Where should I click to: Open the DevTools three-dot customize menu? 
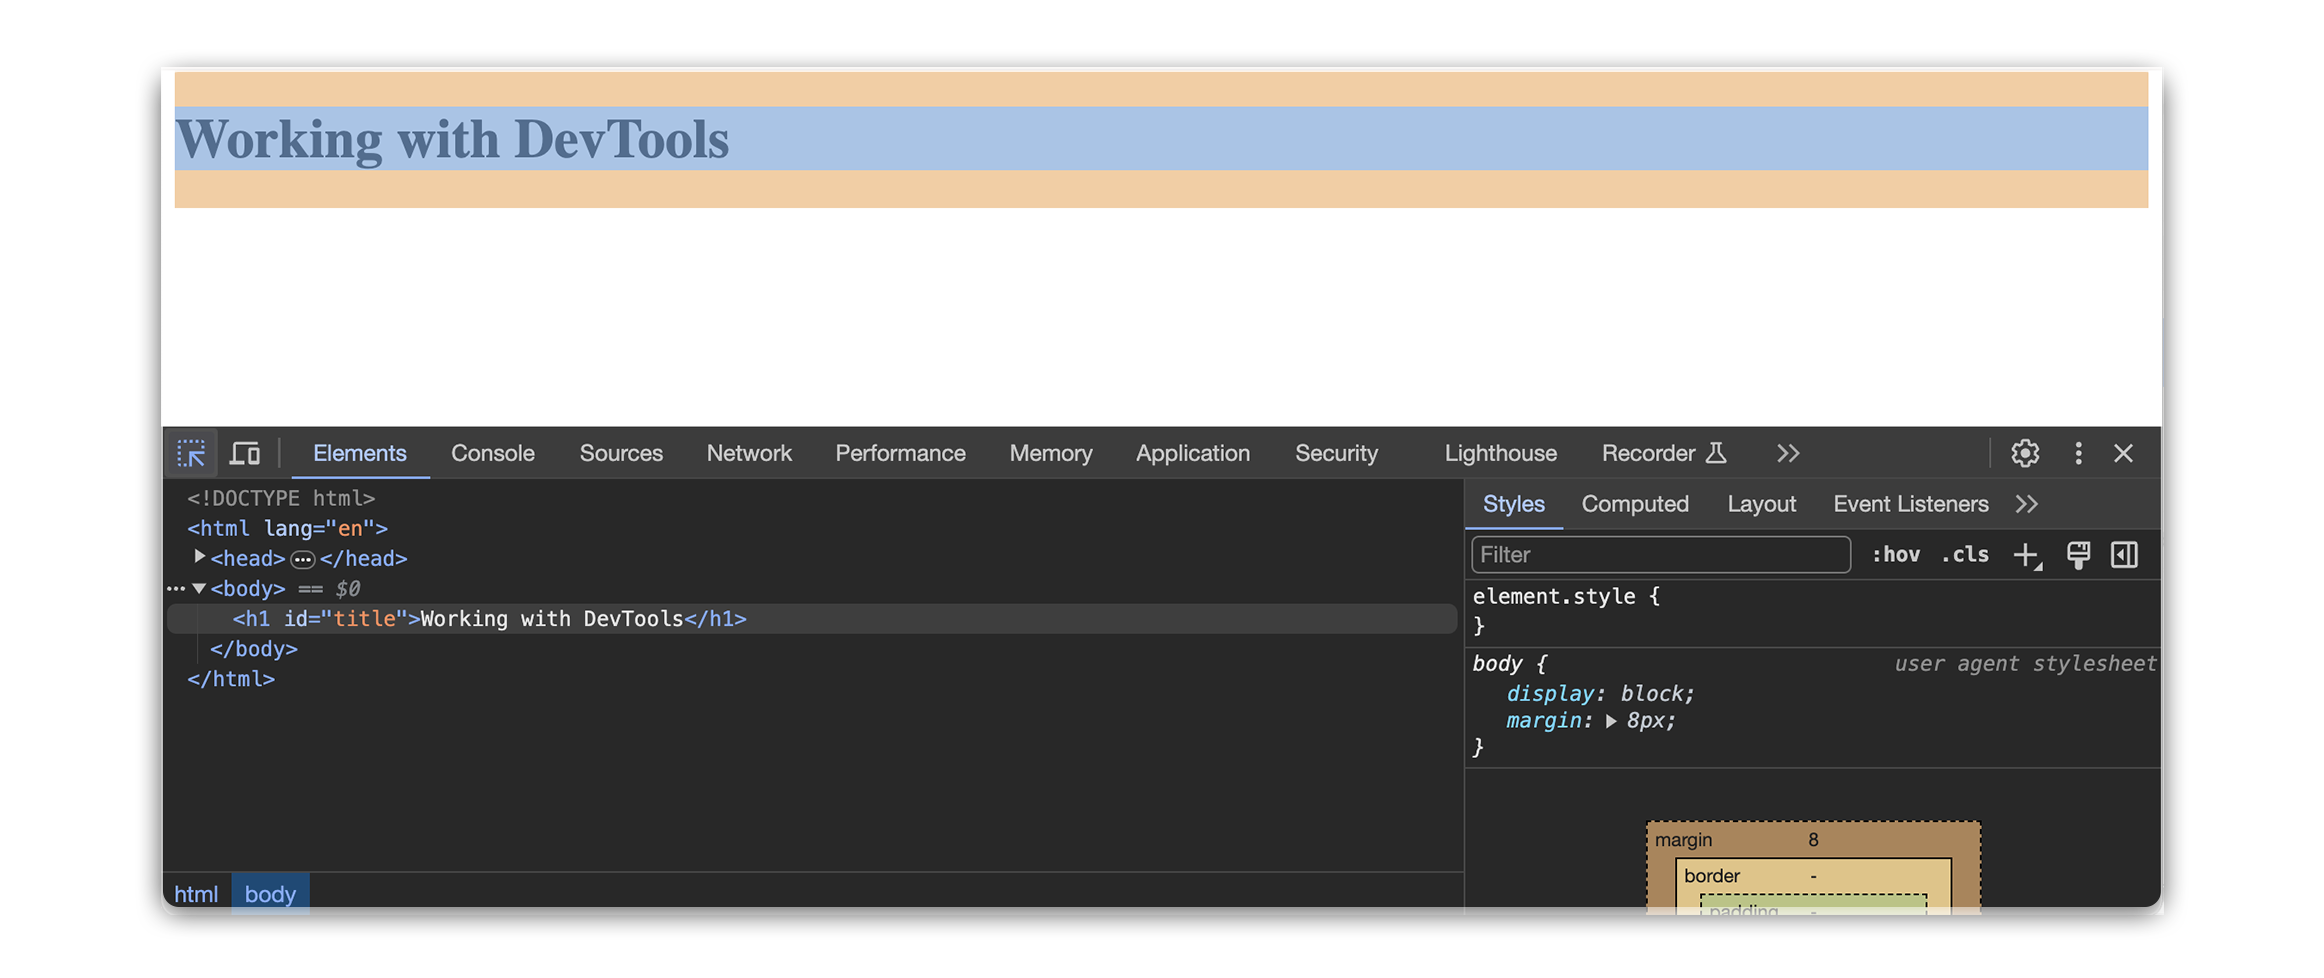2078,454
